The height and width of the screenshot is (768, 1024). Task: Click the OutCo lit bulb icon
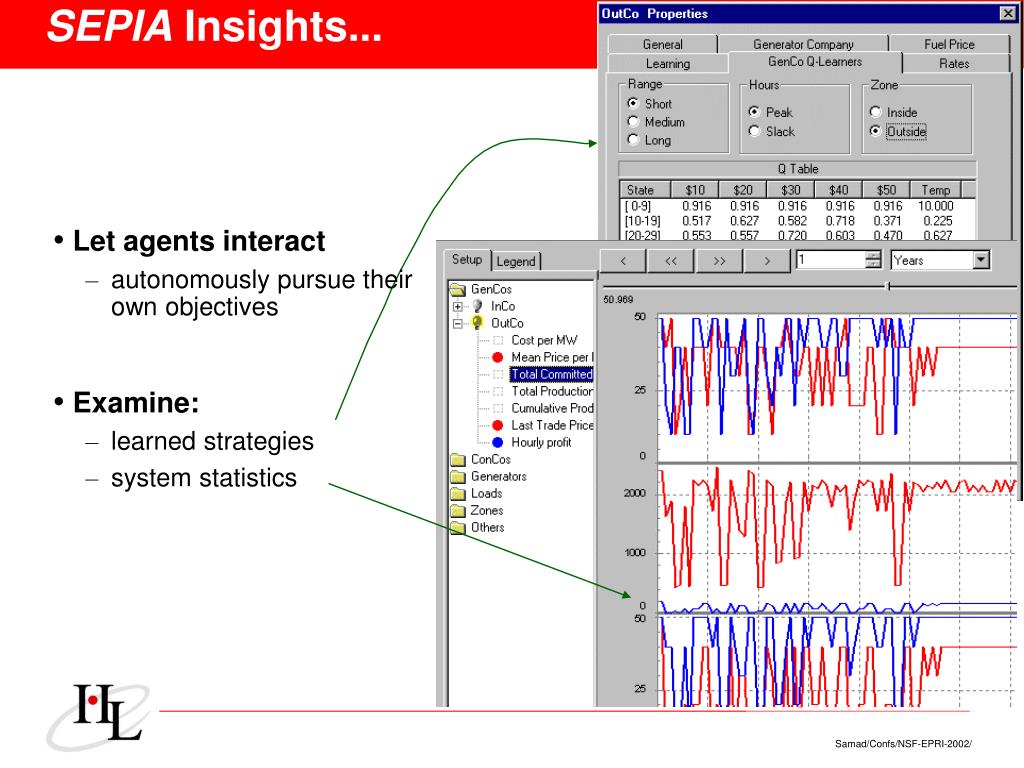[x=477, y=323]
